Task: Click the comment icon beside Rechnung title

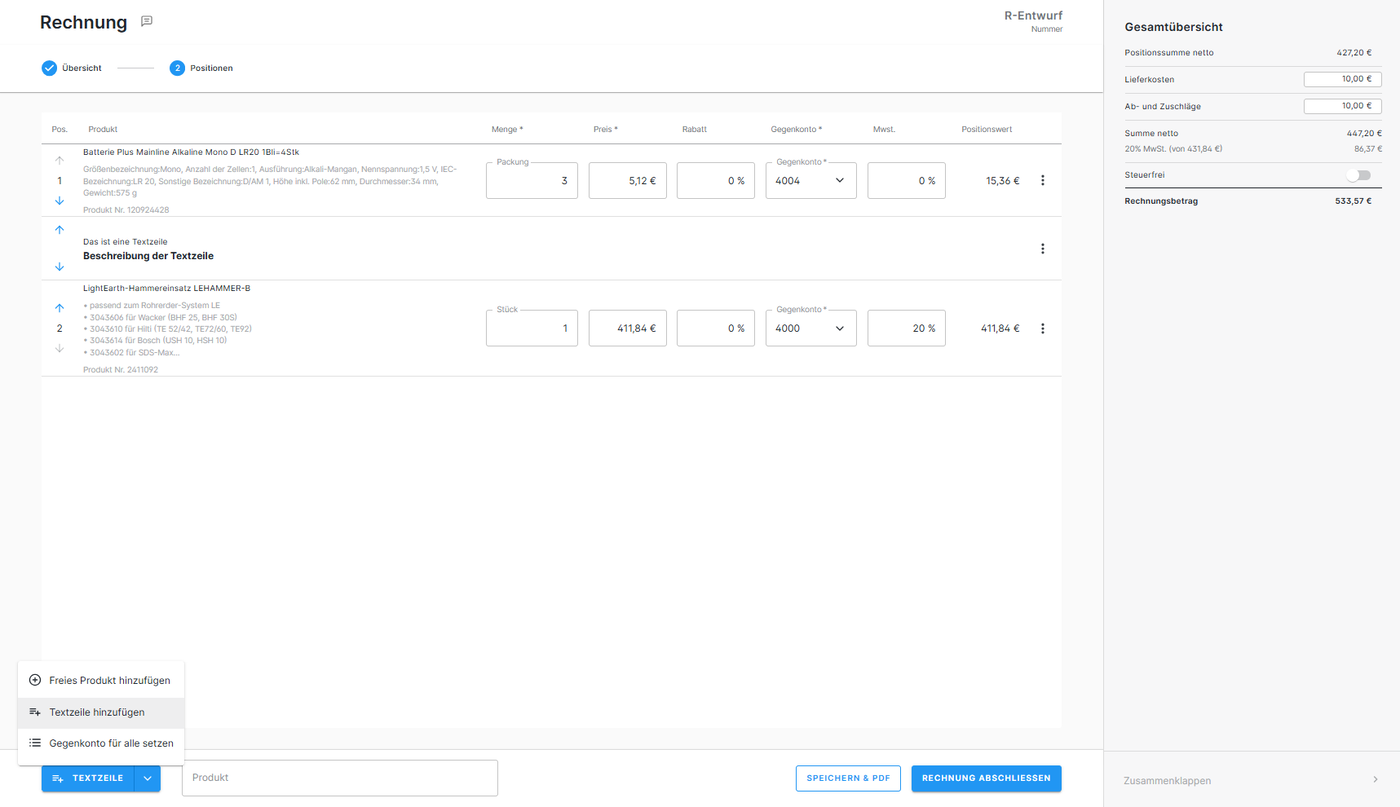Action: (x=147, y=22)
